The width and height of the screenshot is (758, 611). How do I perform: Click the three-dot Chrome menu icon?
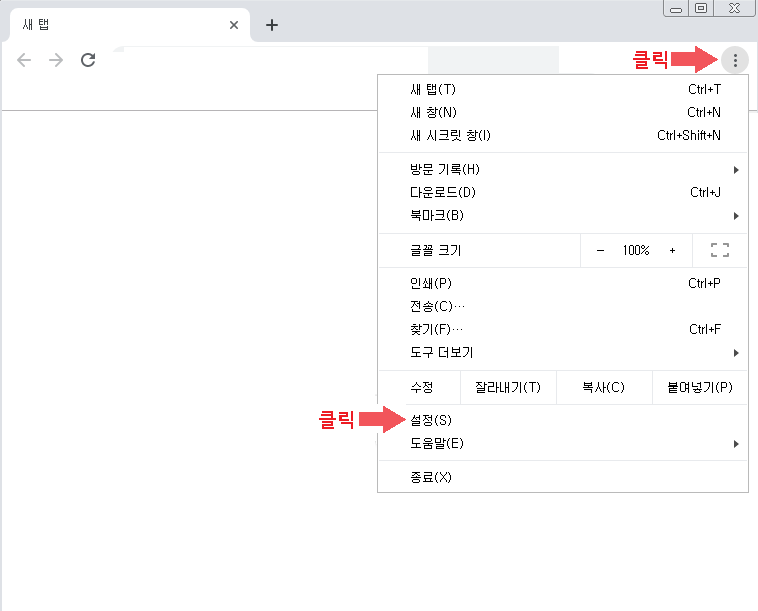click(x=735, y=60)
